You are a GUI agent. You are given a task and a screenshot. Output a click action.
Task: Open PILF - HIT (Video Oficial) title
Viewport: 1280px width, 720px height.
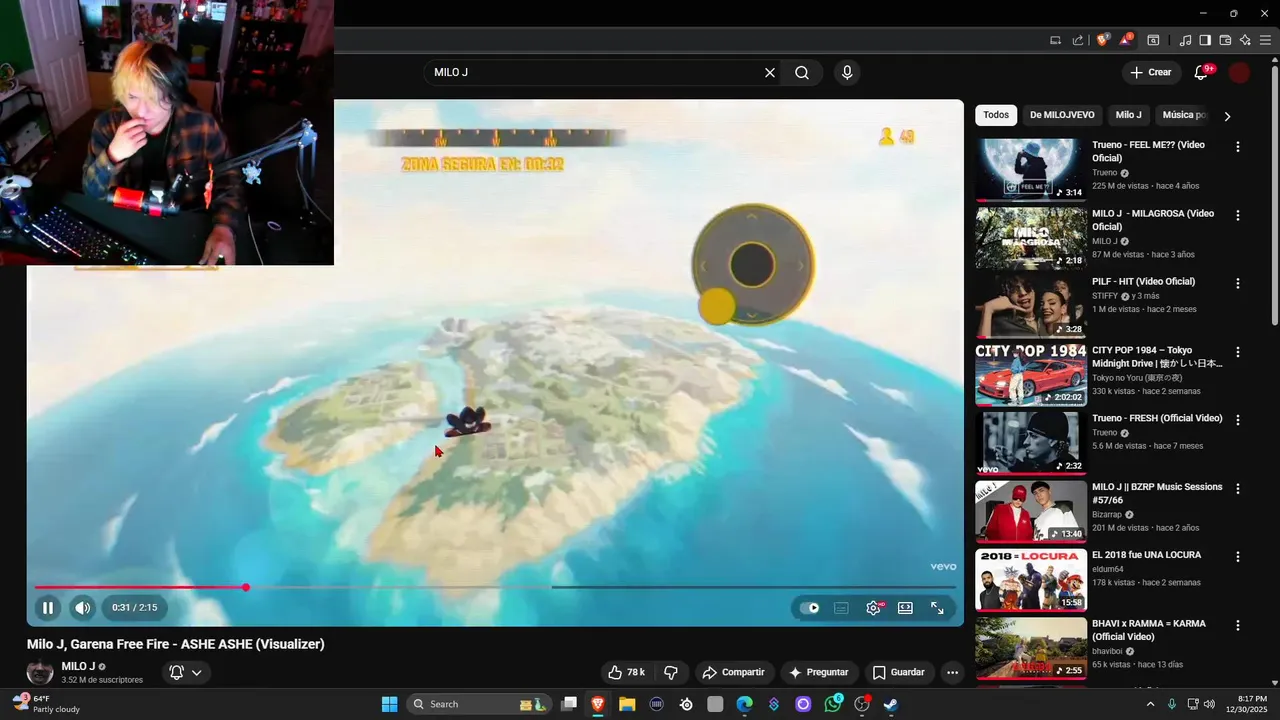point(1143,282)
